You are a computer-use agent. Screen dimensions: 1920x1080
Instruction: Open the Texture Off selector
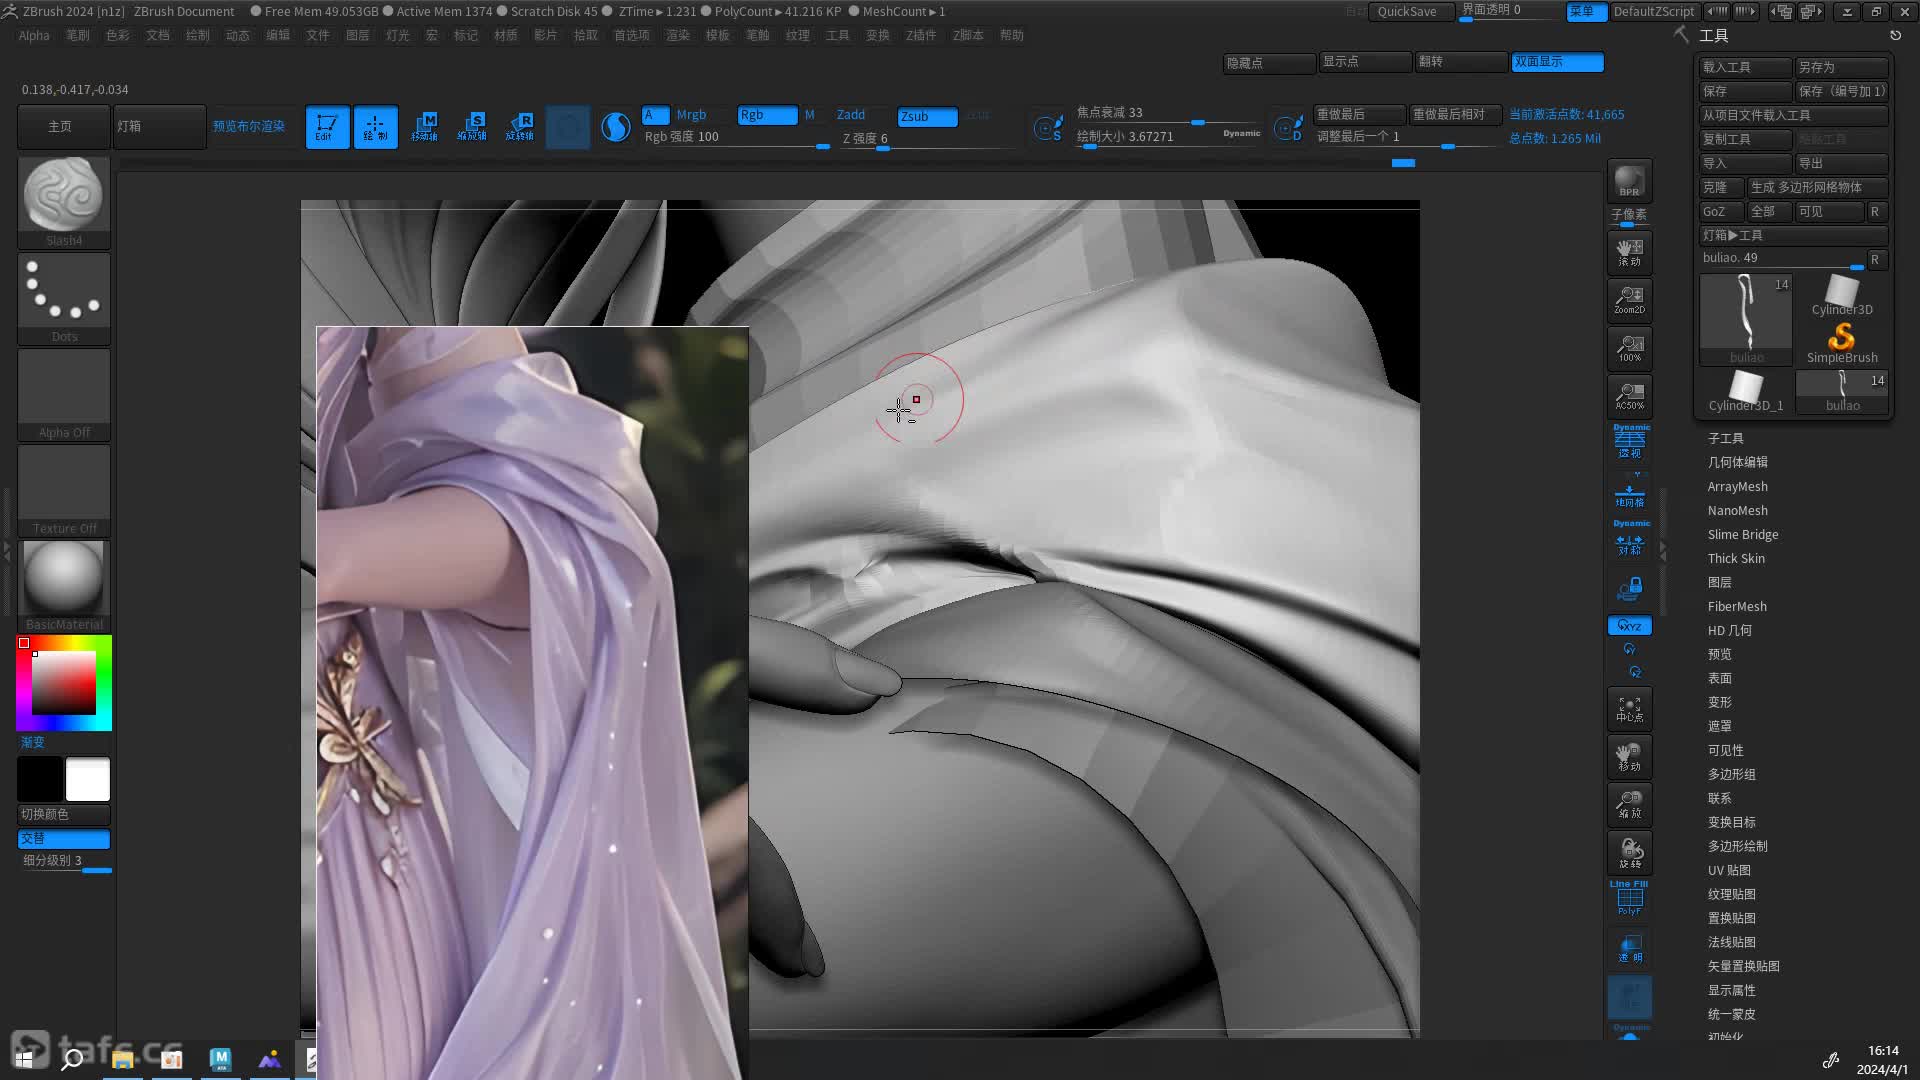coord(64,490)
